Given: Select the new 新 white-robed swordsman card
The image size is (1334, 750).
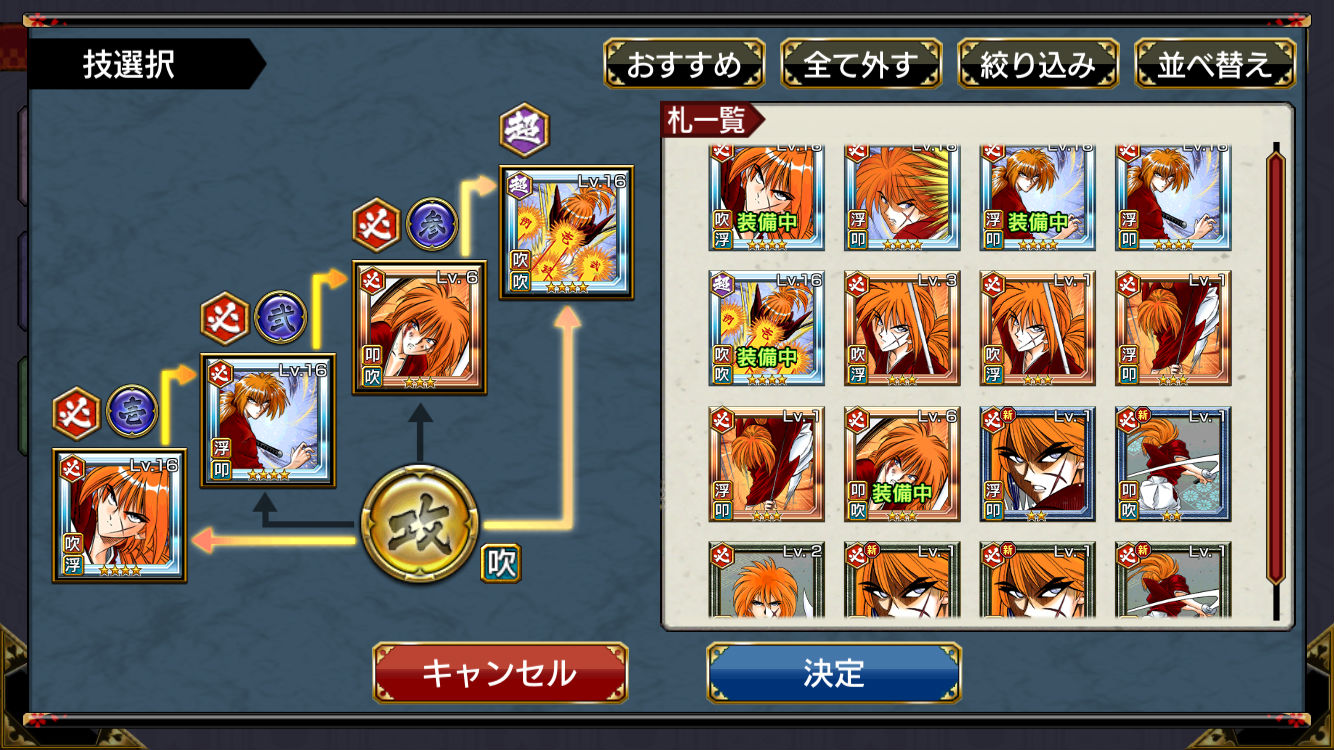Looking at the screenshot, I should coord(1173,464).
